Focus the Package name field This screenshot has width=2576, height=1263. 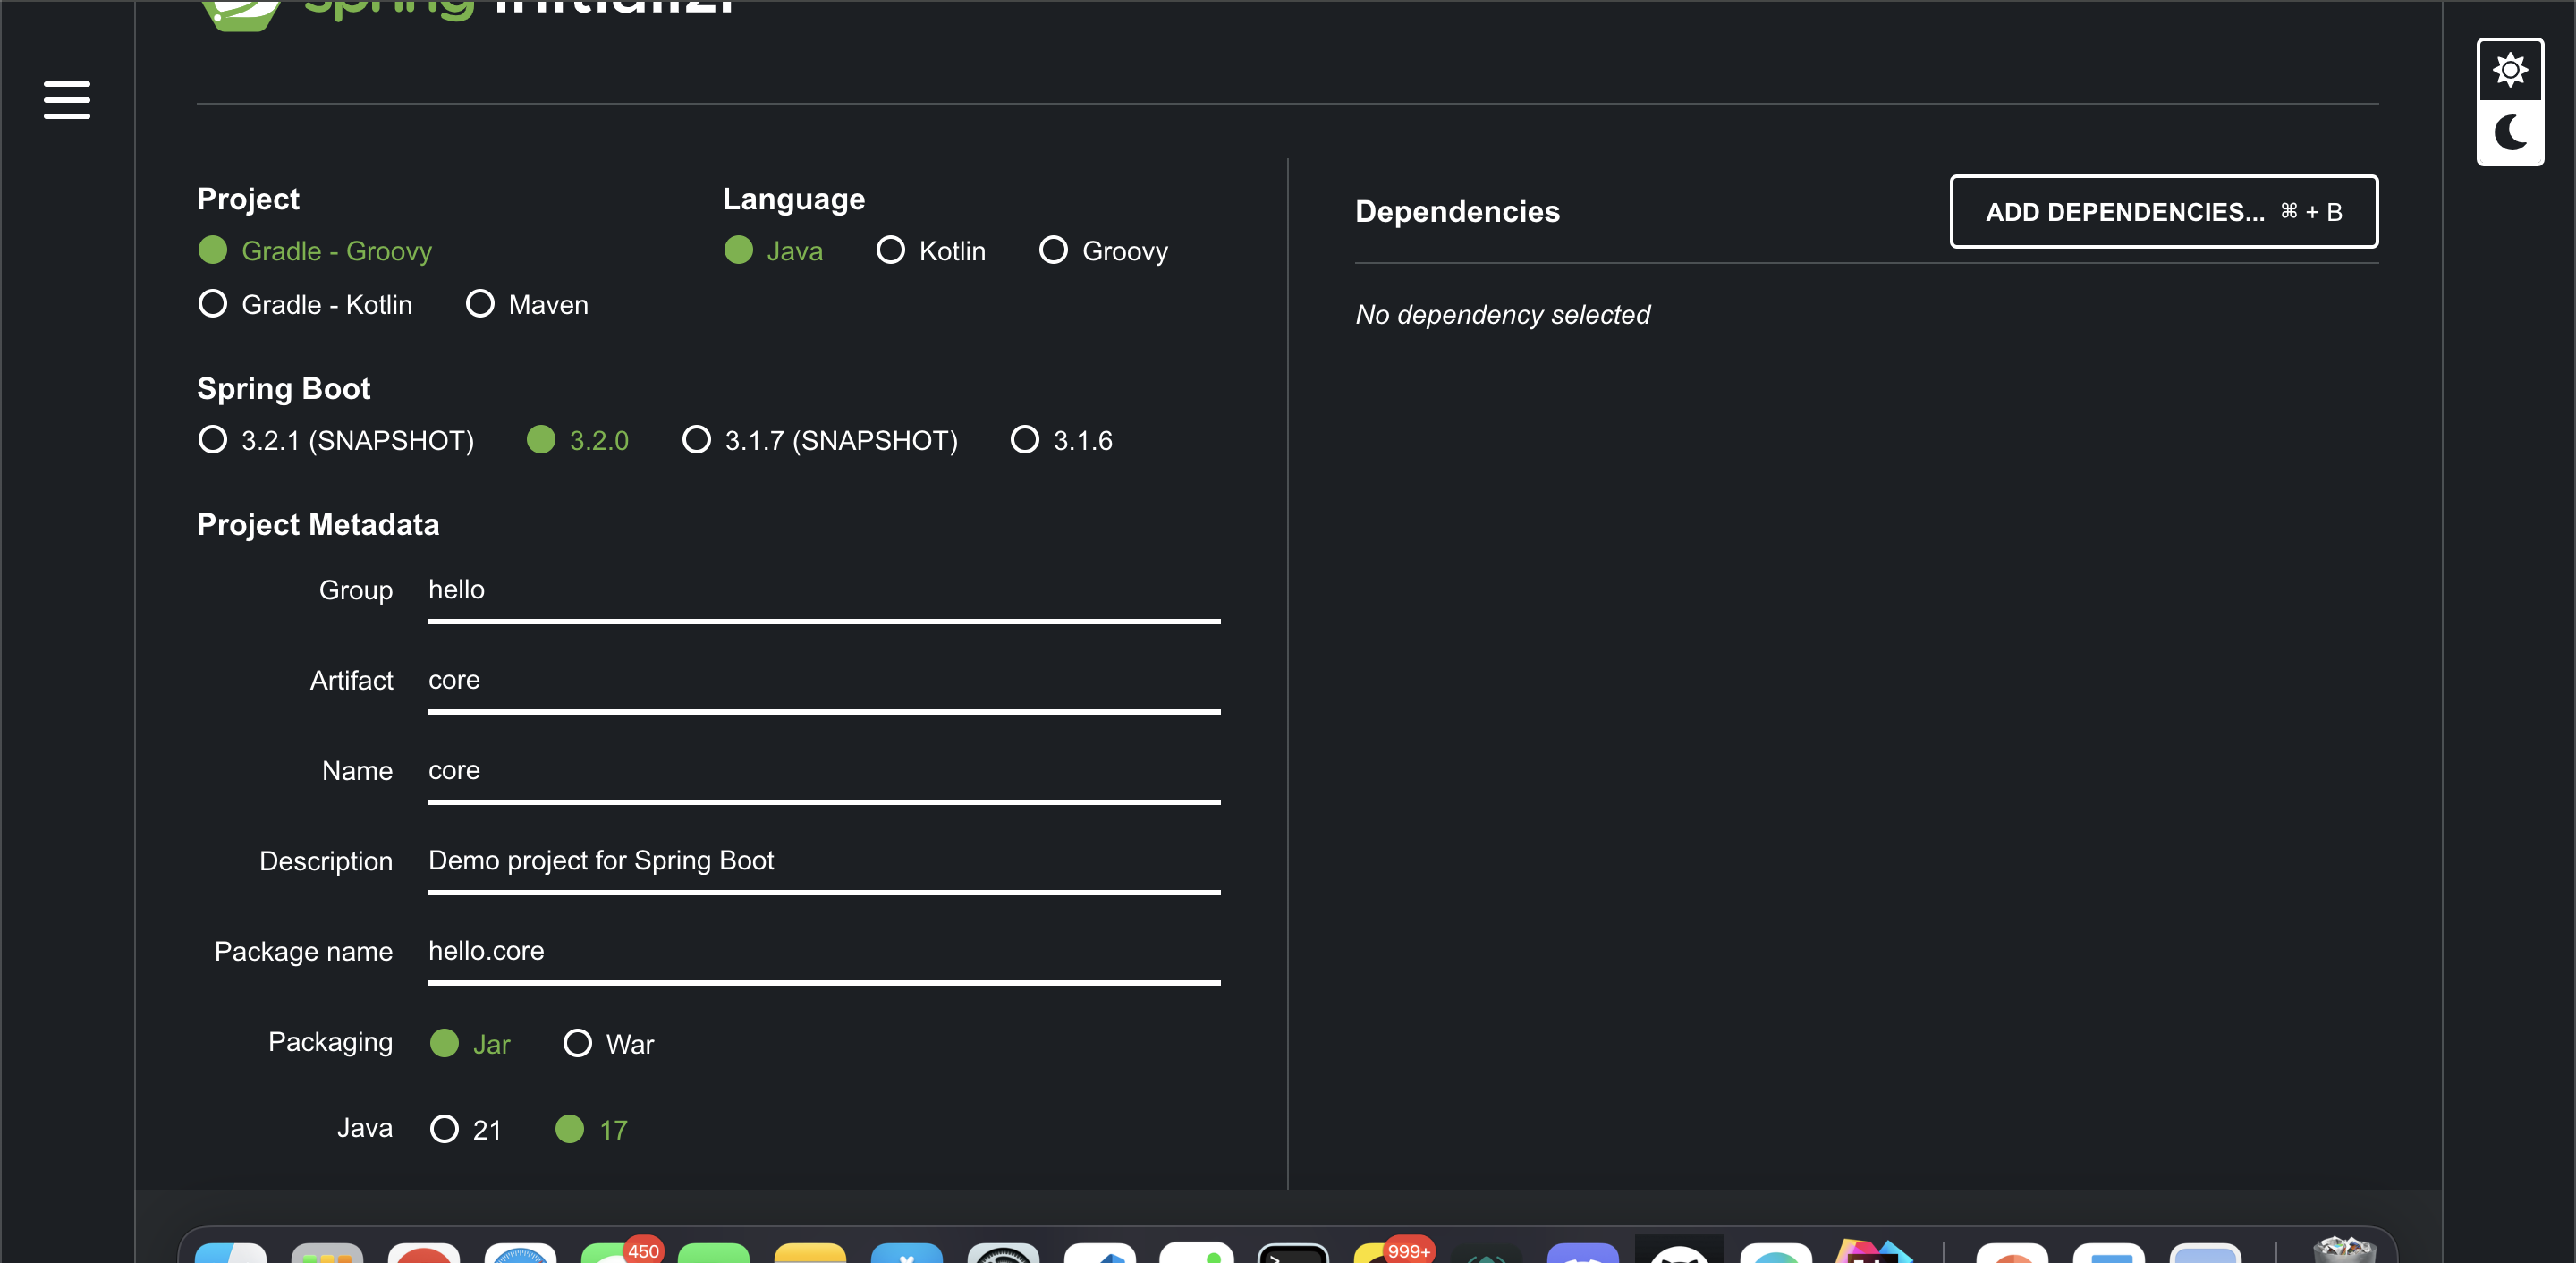[x=824, y=952]
